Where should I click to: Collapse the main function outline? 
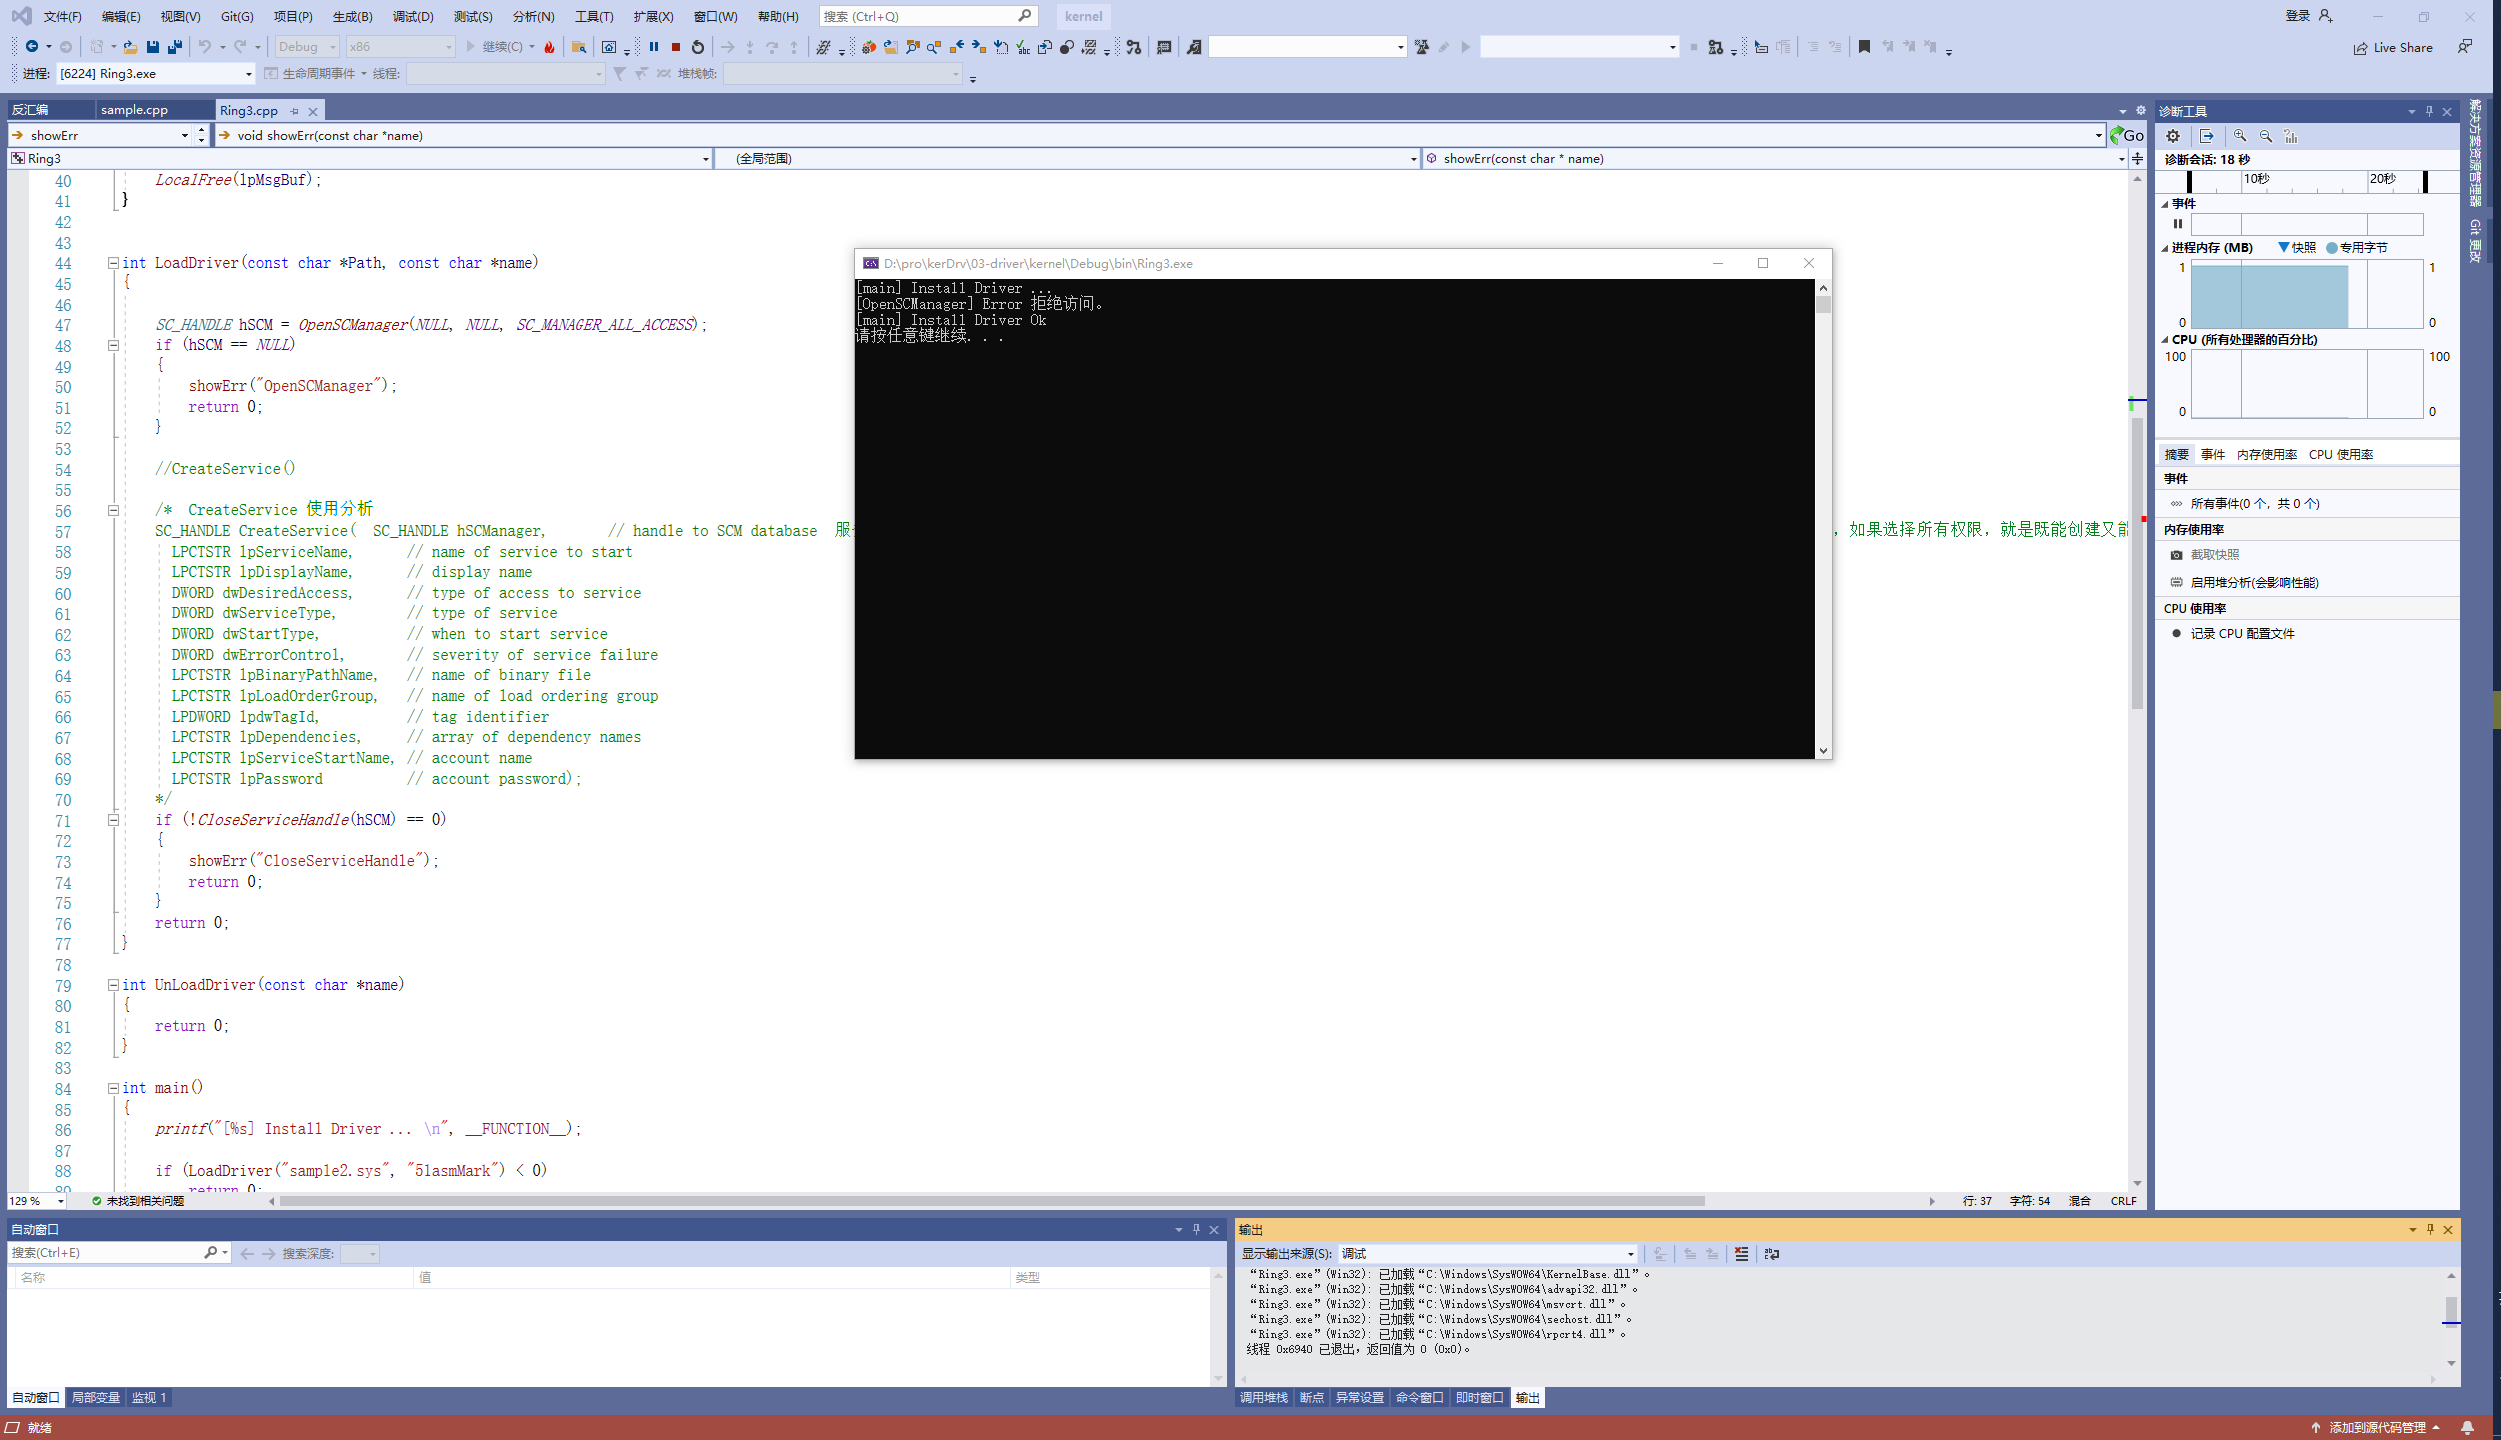(x=114, y=1088)
